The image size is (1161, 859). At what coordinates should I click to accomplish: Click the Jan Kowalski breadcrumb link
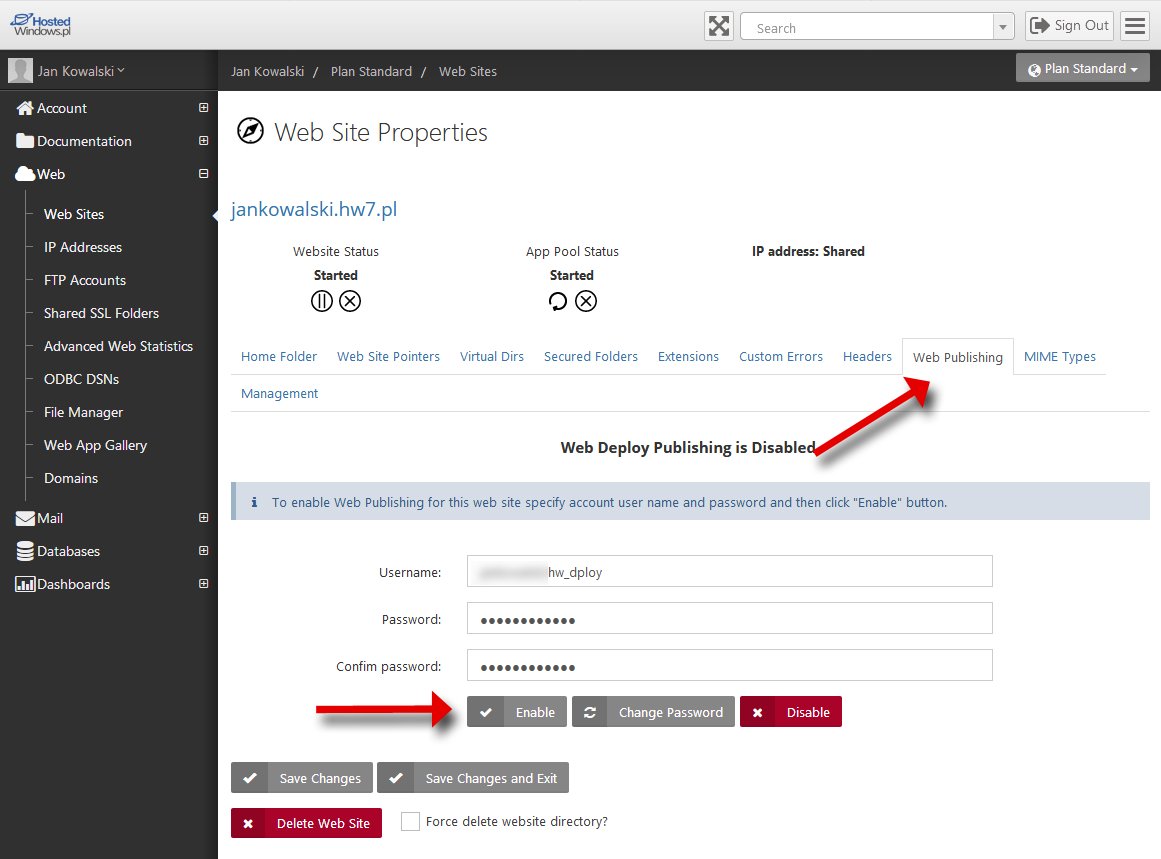pos(267,72)
